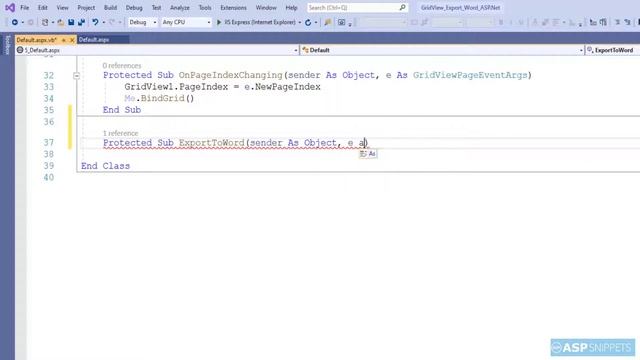The image size is (640, 360).
Task: Open the View menu
Action: tap(62, 8)
